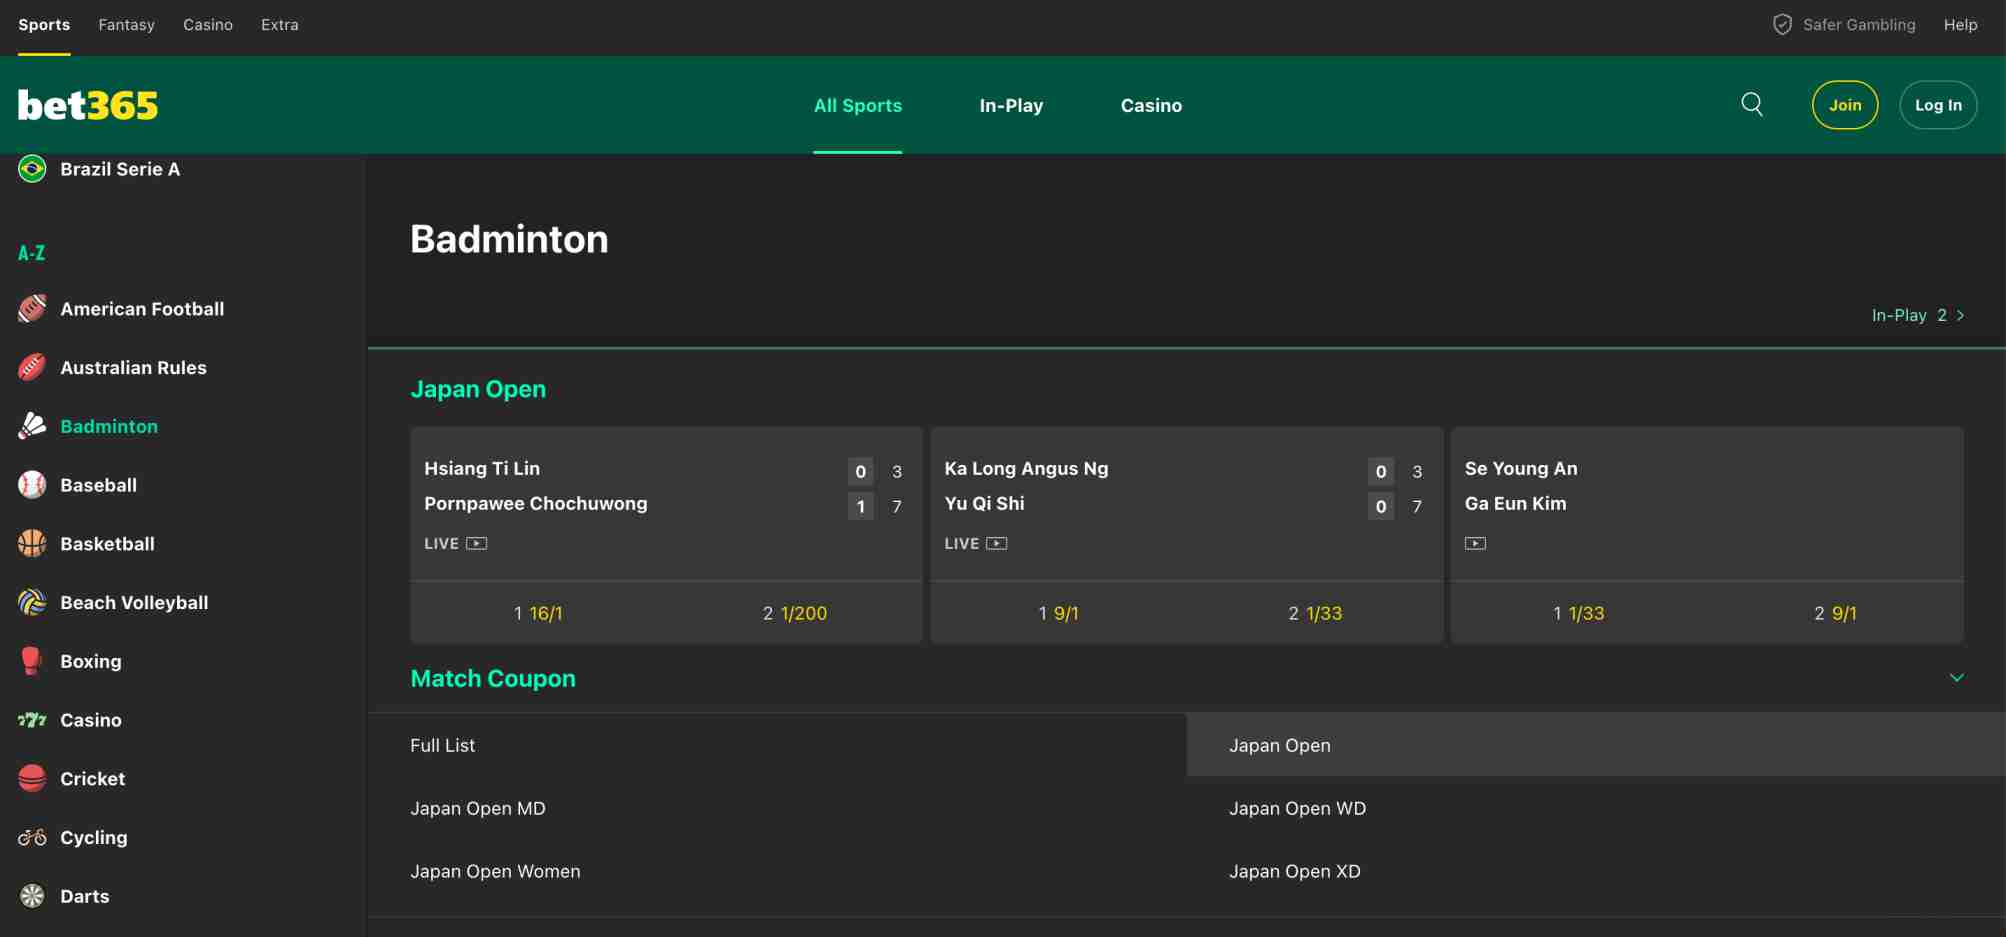Open Darts in sidebar
Viewport: 2006px width, 937px height.
point(85,896)
